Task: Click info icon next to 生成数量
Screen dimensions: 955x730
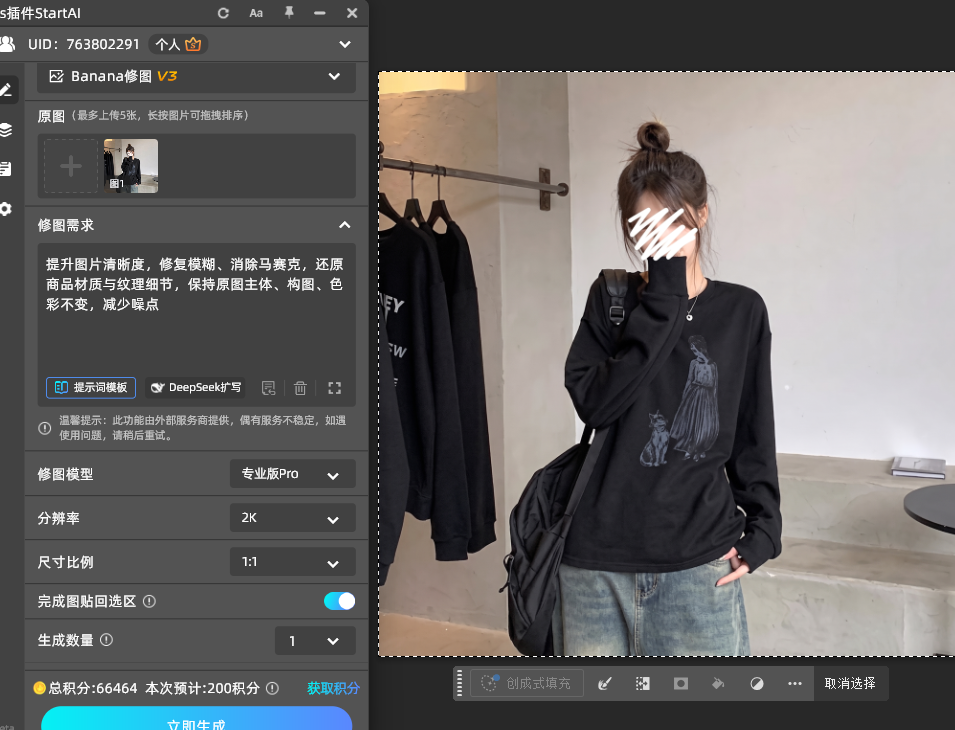Action: point(106,640)
